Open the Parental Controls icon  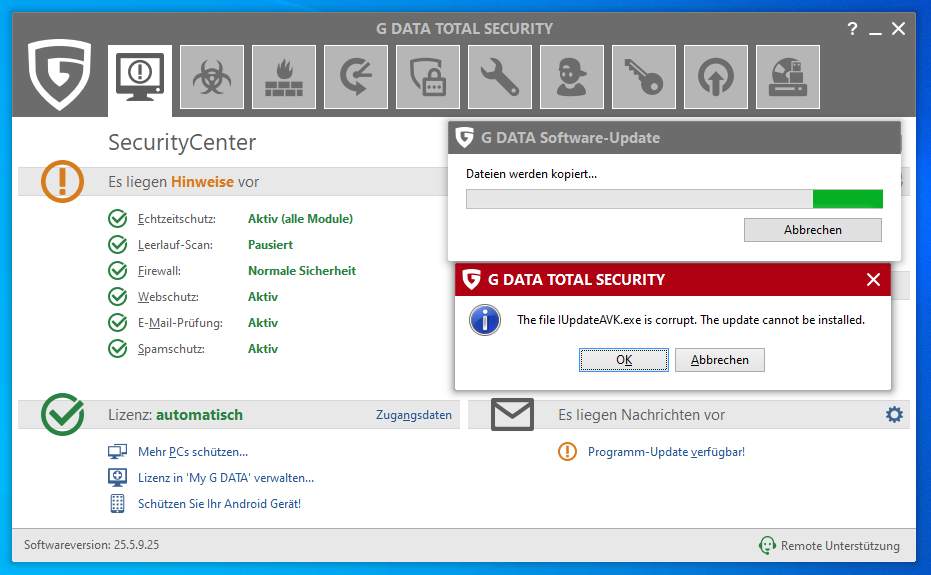(x=572, y=77)
